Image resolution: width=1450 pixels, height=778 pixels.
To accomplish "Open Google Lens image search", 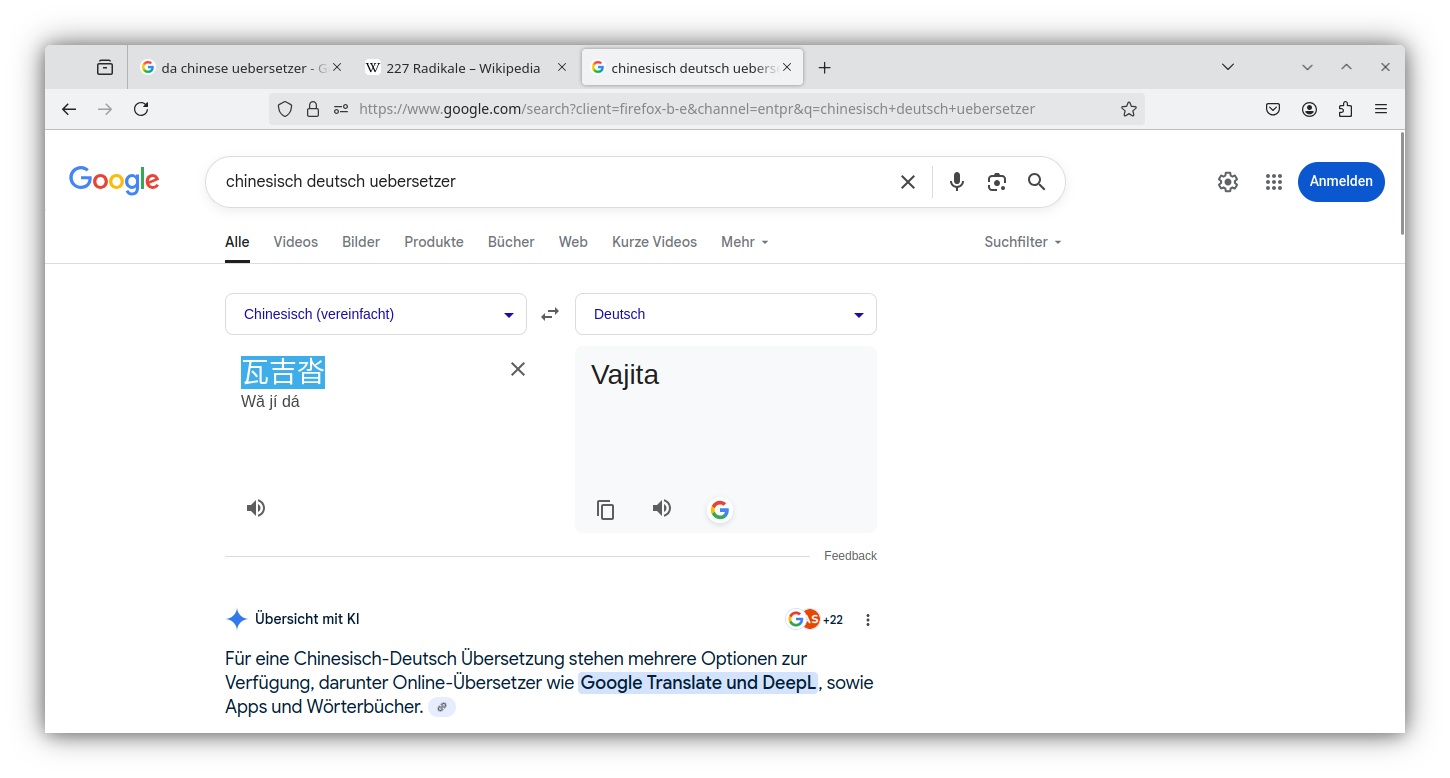I will (996, 181).
